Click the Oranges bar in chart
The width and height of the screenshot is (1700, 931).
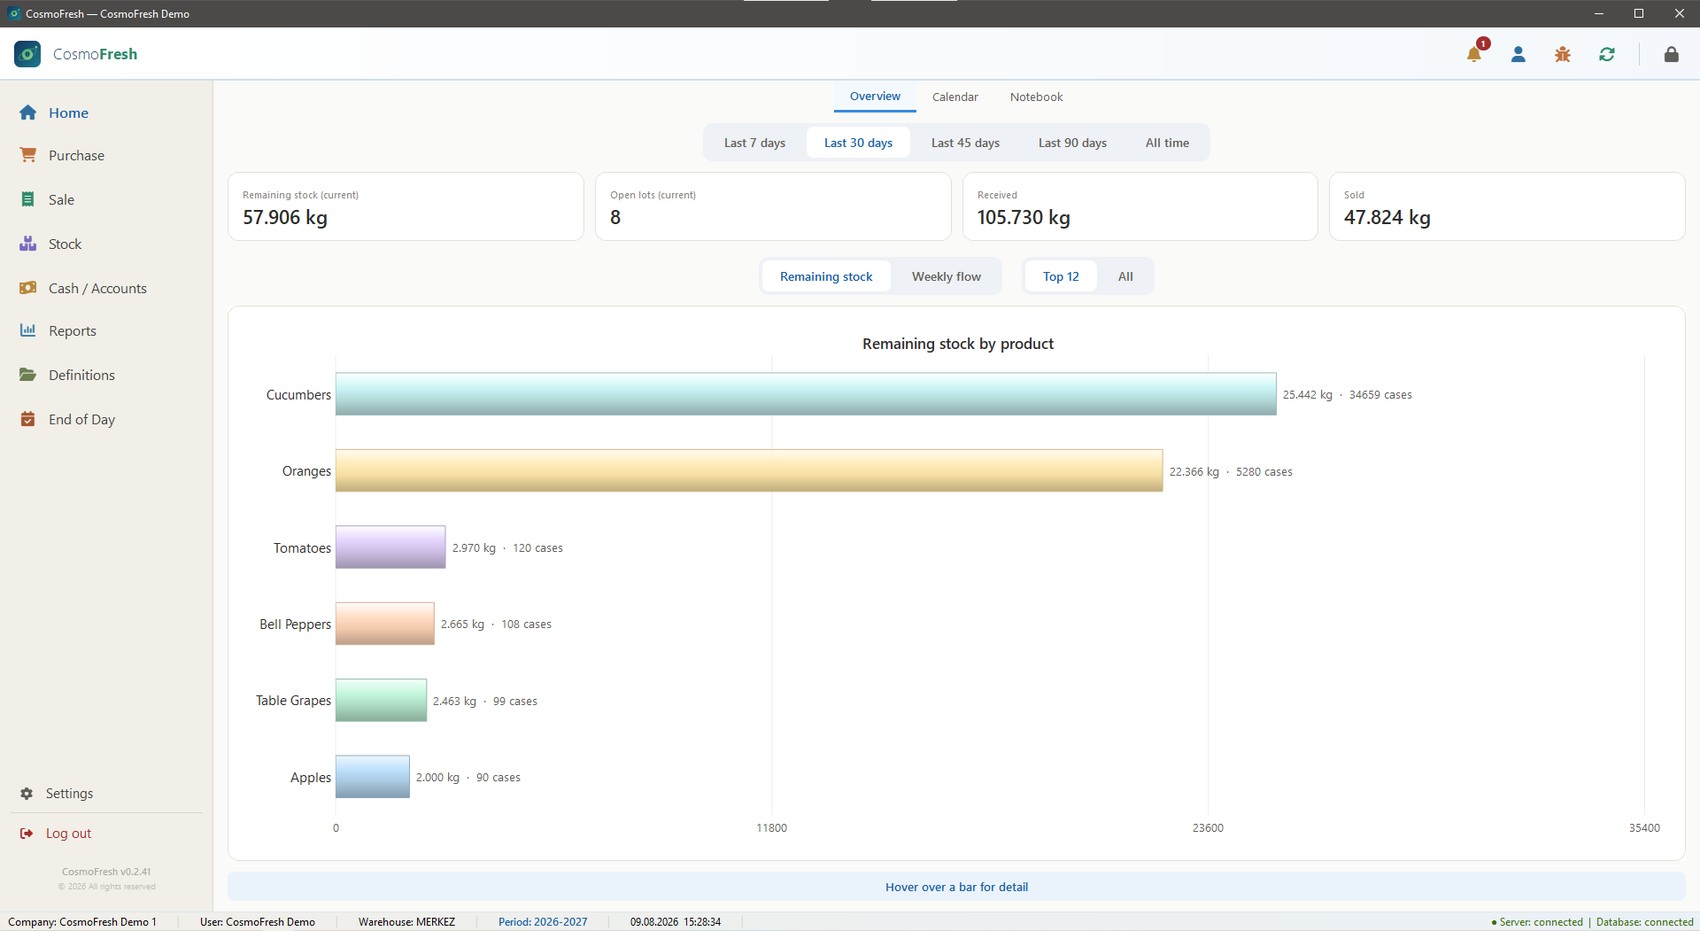pos(749,471)
